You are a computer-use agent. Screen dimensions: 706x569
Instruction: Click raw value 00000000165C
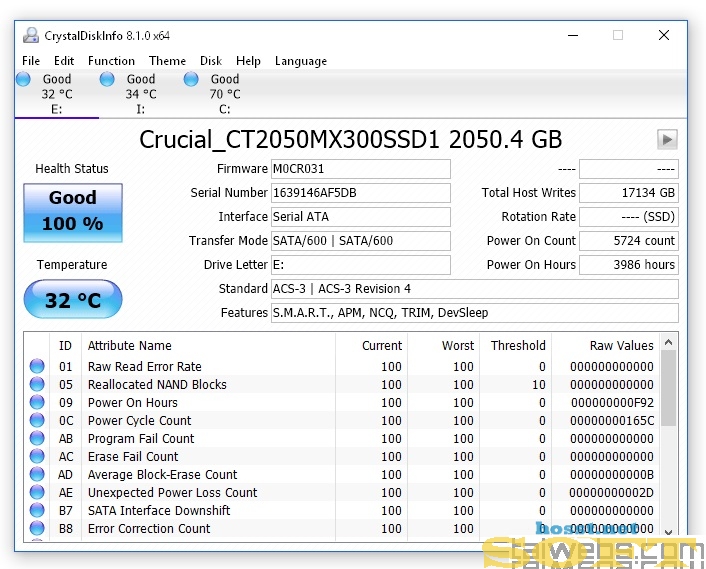[x=612, y=420]
